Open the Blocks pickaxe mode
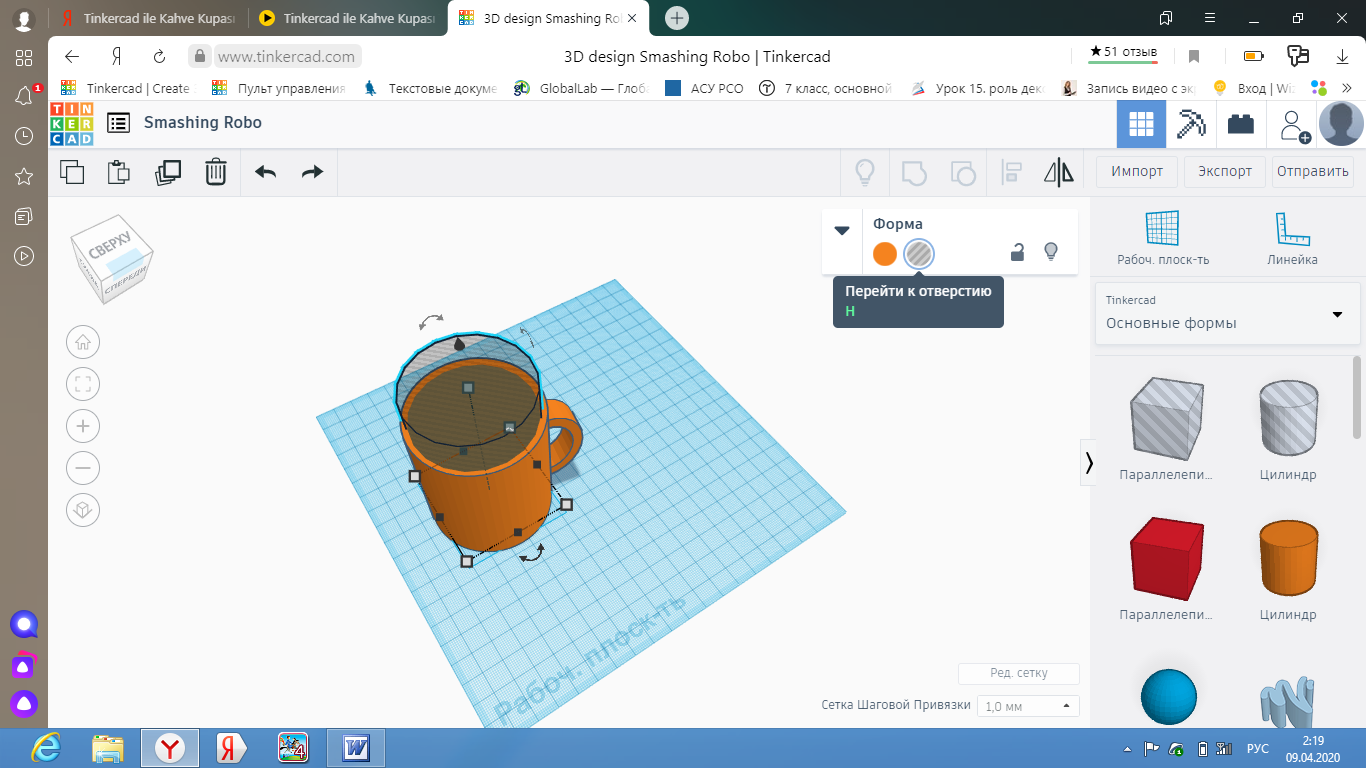Viewport: 1366px width, 768px height. click(1191, 124)
